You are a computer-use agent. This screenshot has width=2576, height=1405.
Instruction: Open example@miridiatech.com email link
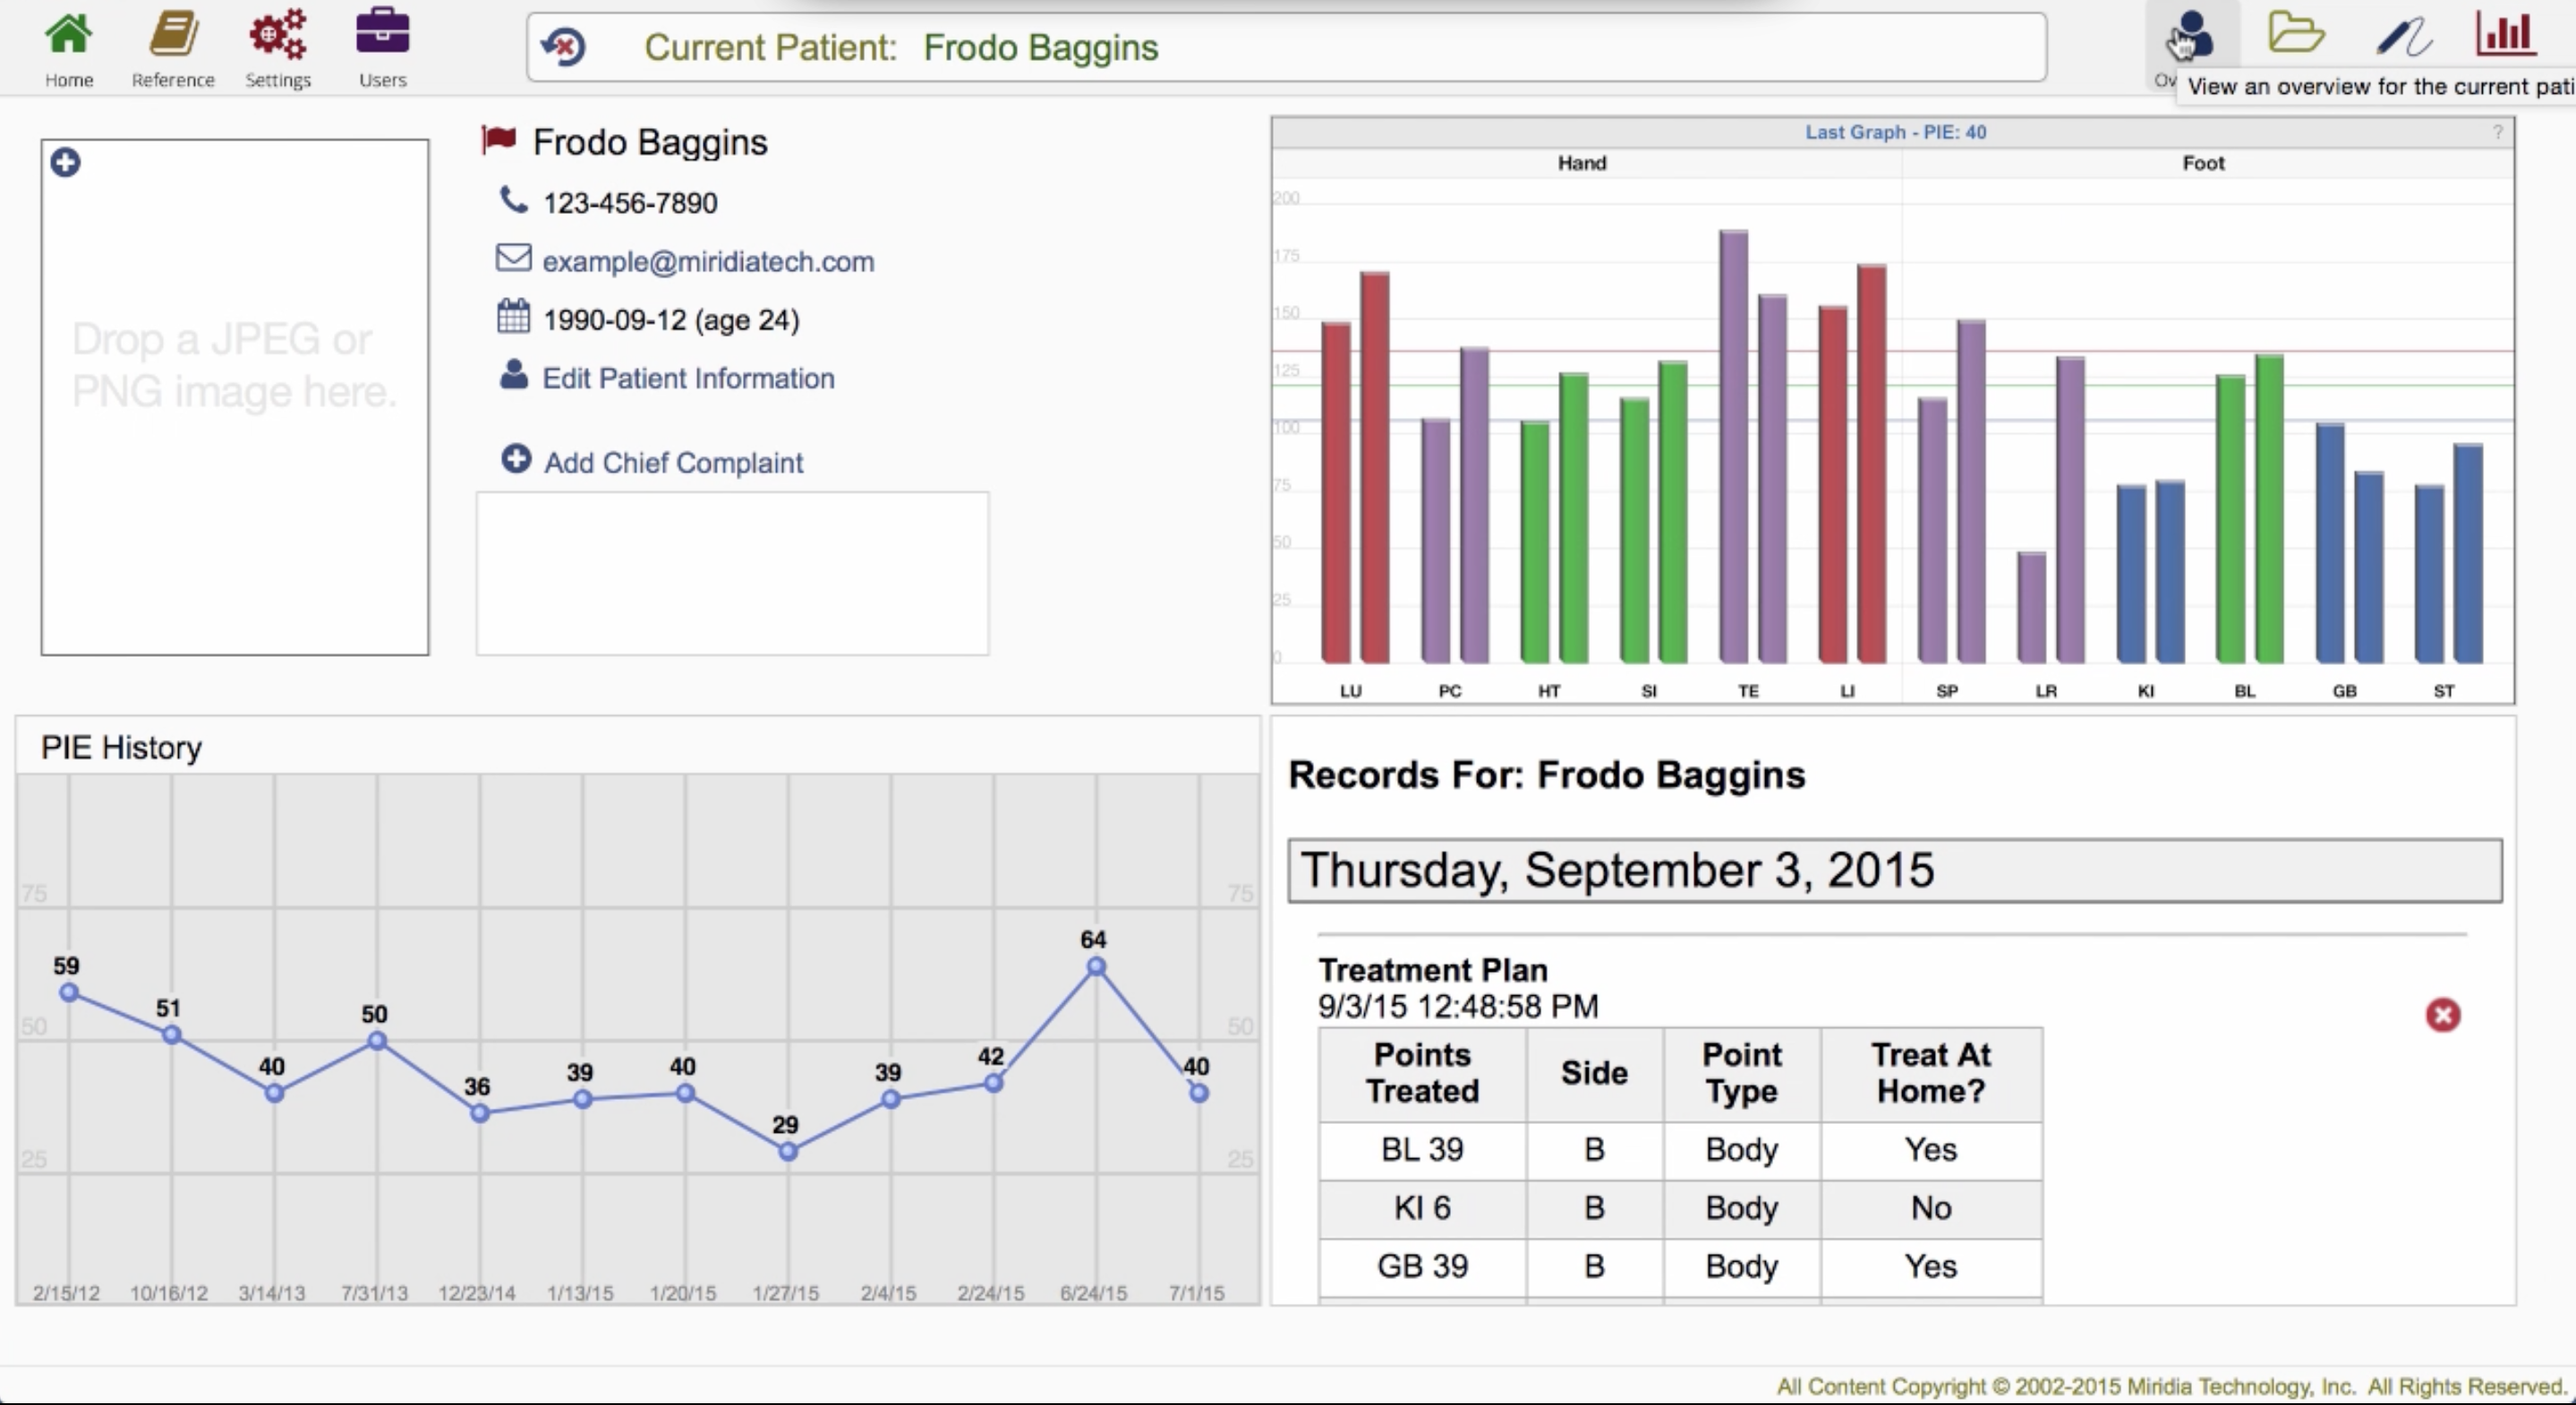tap(708, 261)
